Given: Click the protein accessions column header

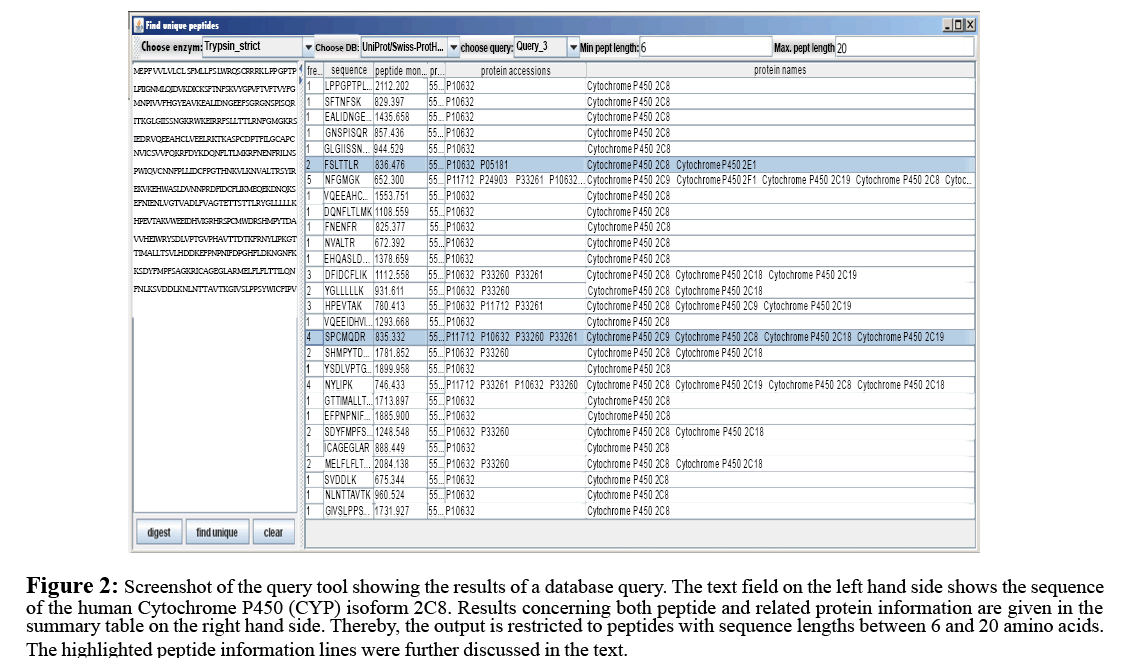Looking at the screenshot, I should 514,71.
